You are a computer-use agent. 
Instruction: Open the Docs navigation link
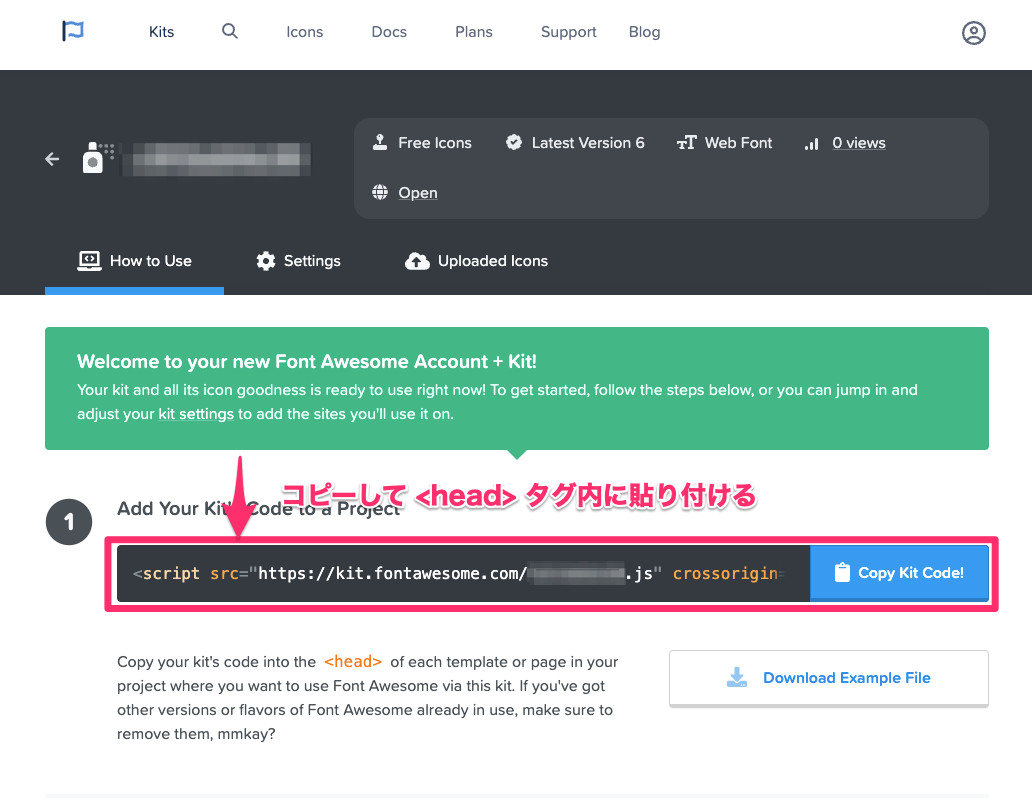pyautogui.click(x=389, y=32)
